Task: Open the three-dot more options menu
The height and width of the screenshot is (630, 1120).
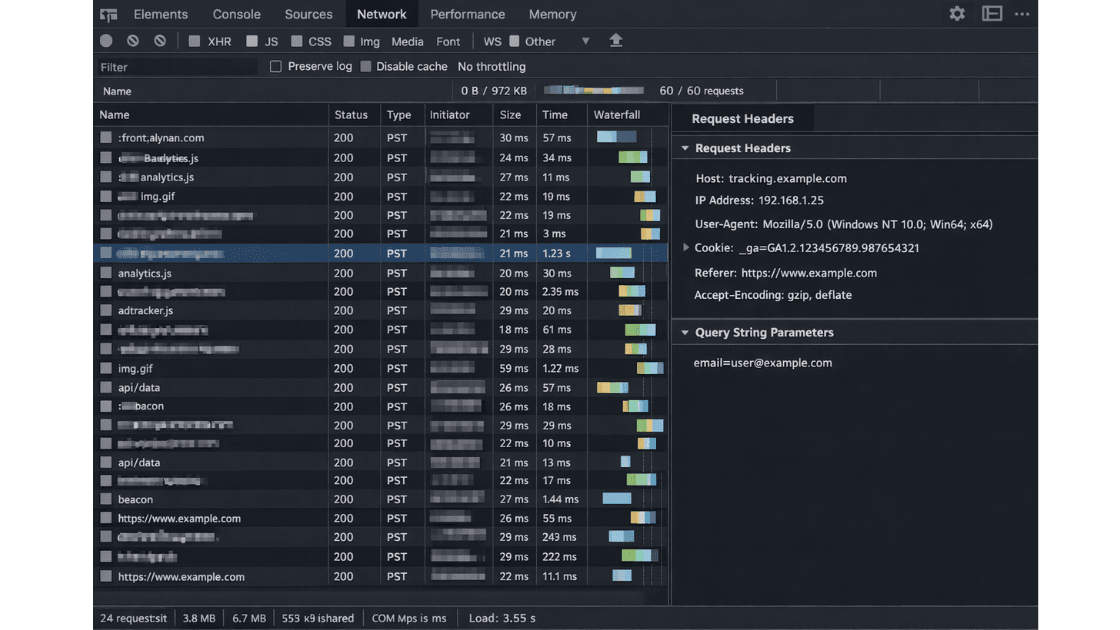Action: (1022, 14)
